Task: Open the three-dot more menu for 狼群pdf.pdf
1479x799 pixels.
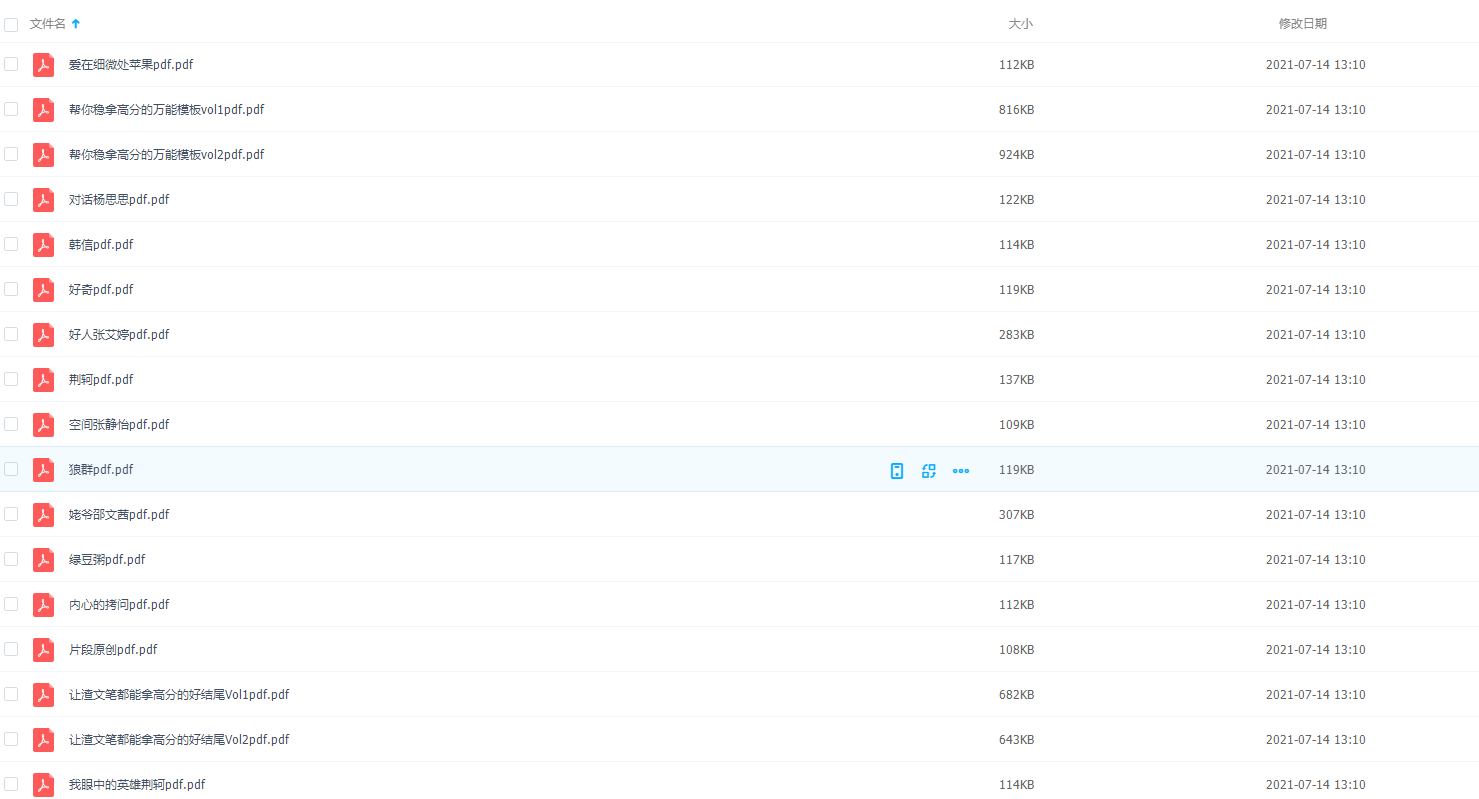Action: pos(961,470)
